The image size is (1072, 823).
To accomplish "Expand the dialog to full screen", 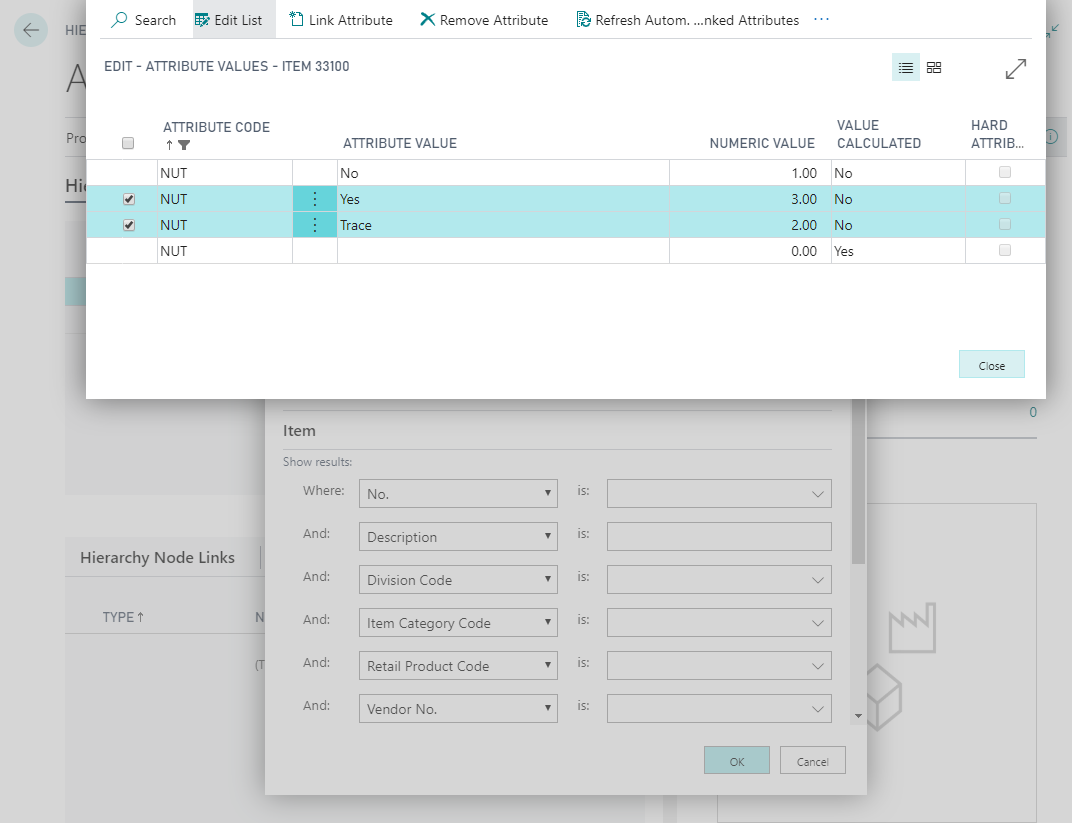I will pyautogui.click(x=1015, y=68).
